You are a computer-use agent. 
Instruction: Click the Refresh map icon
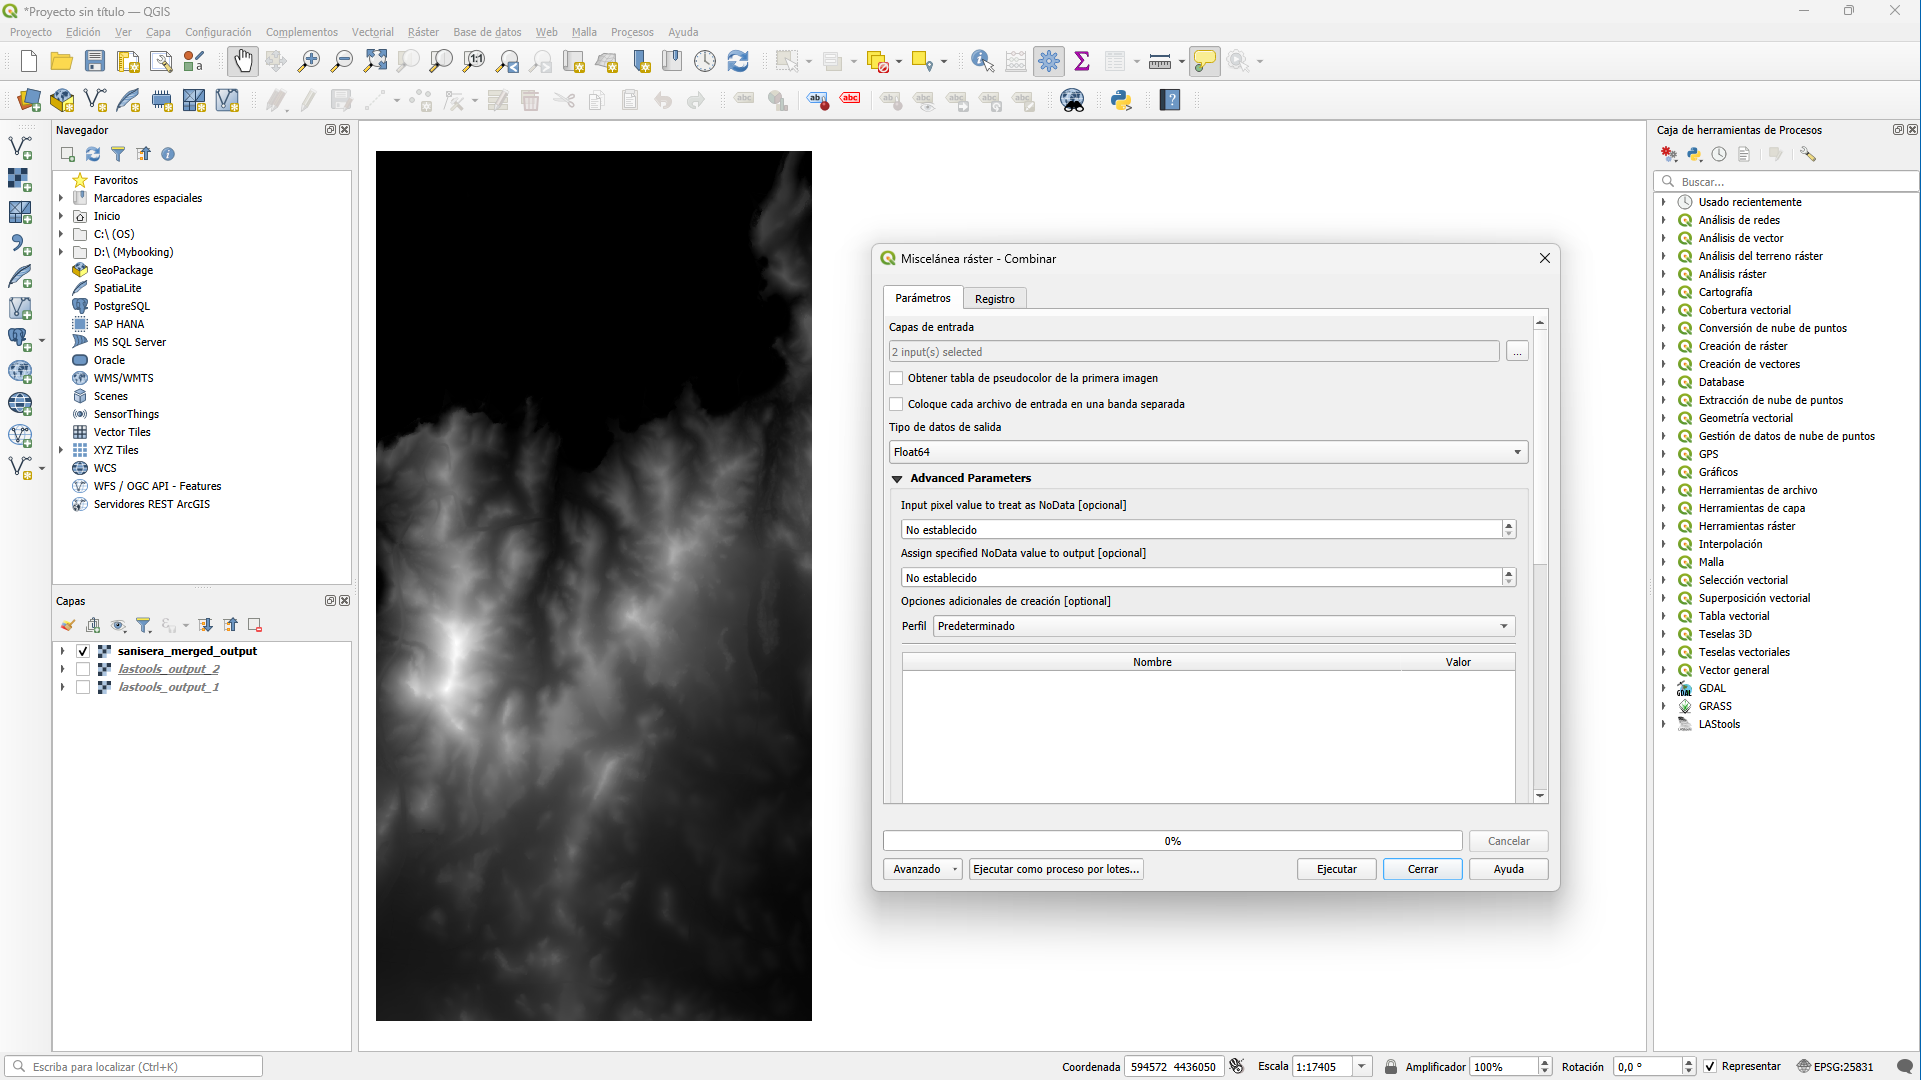click(x=738, y=61)
